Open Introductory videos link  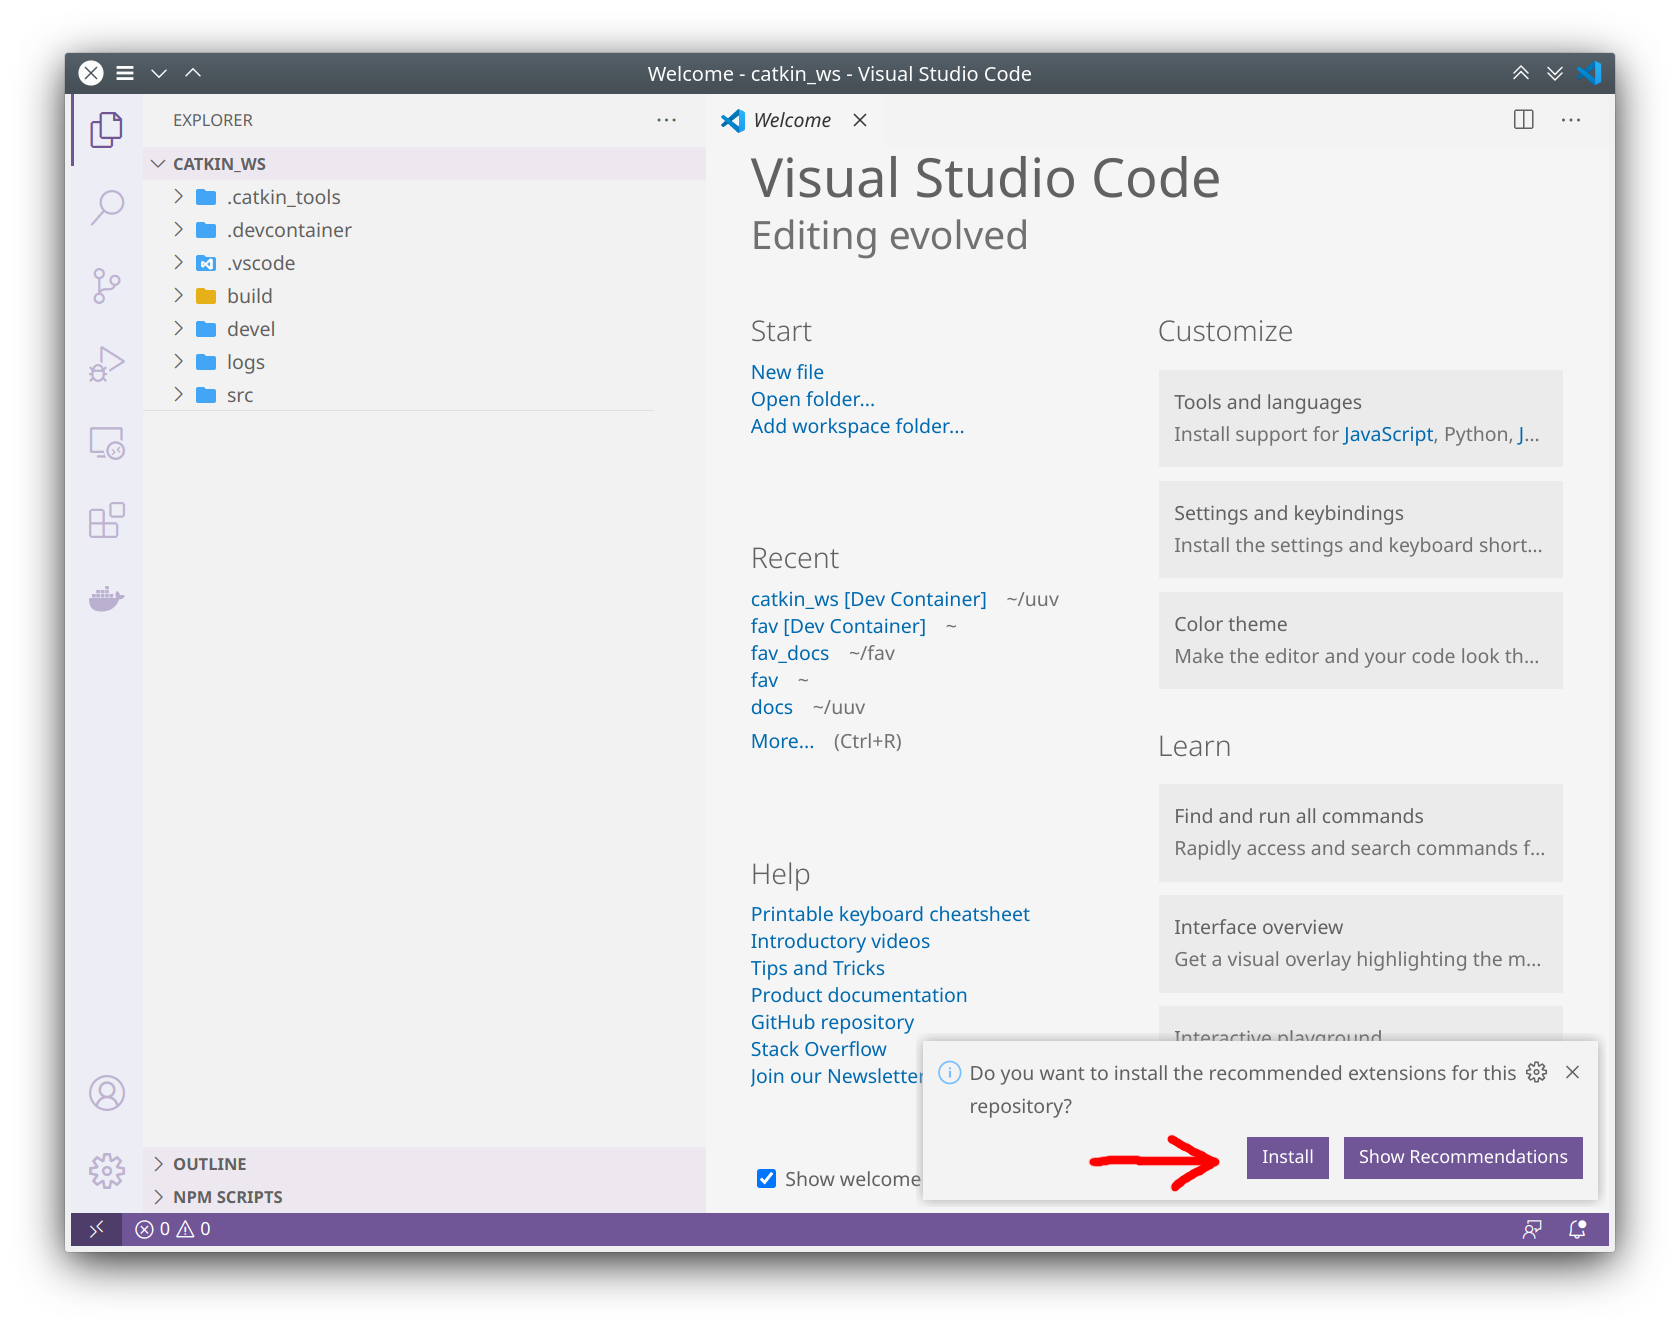(x=840, y=941)
